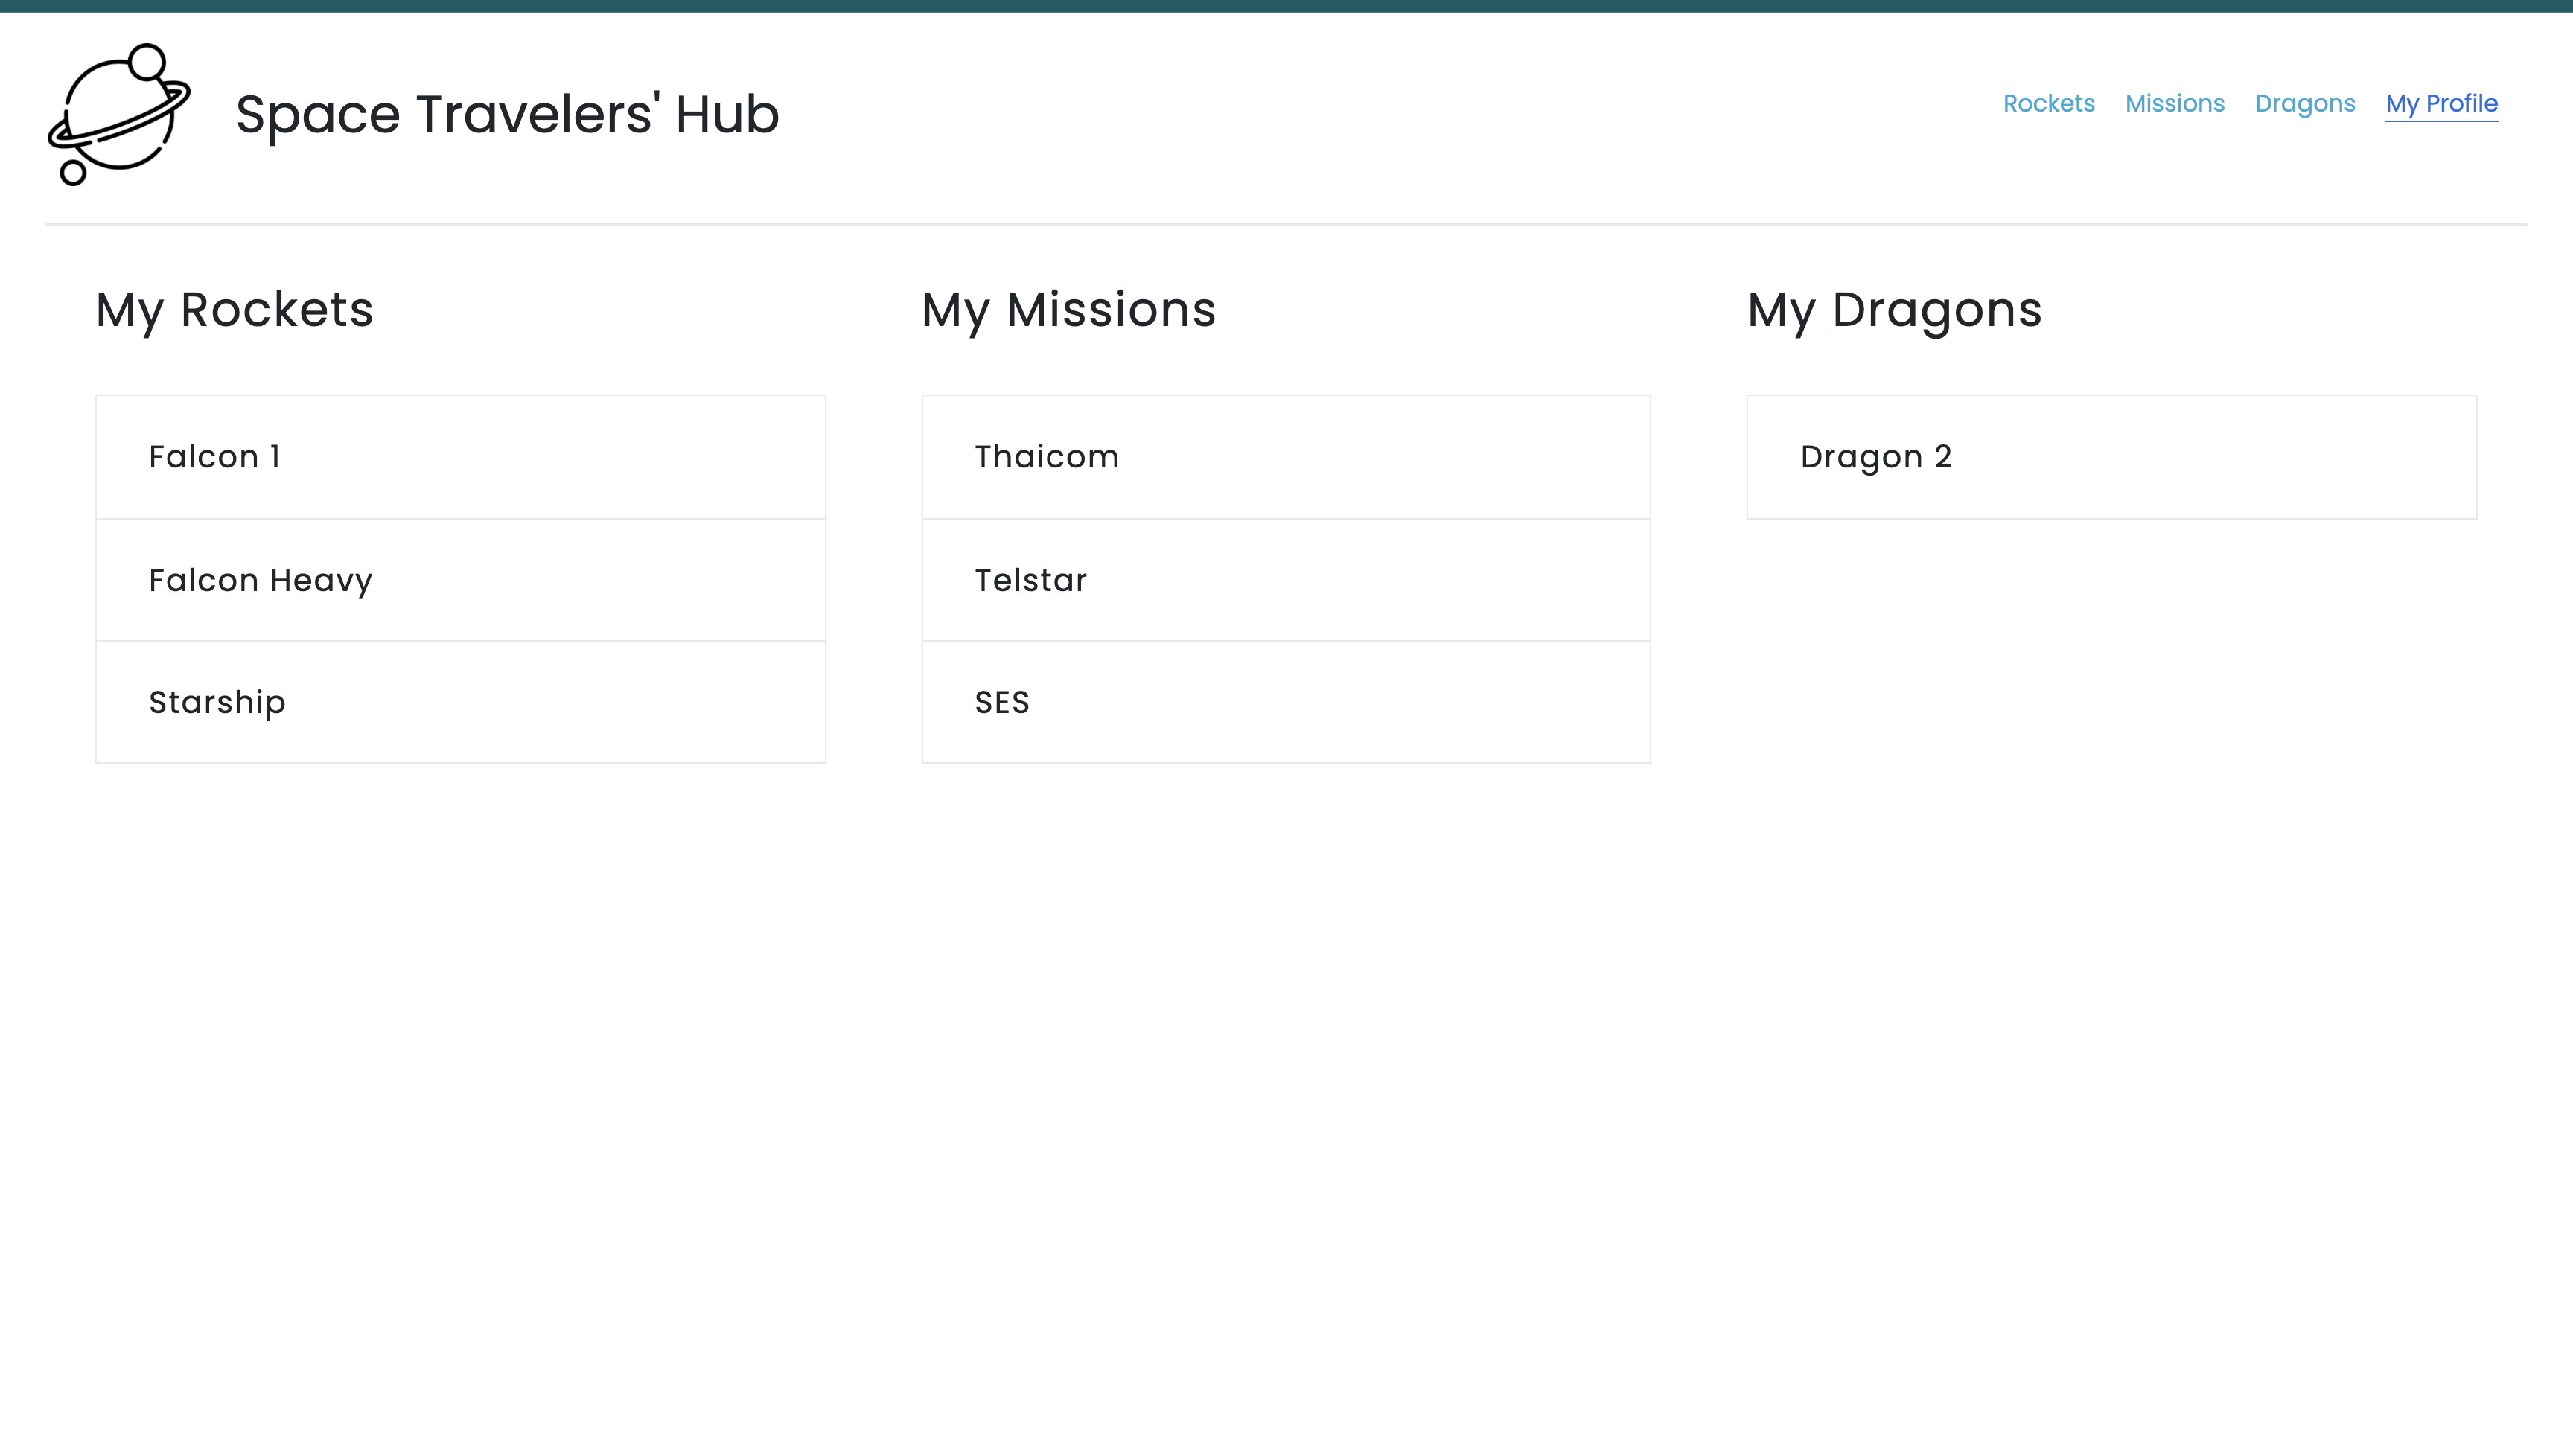Select the My Profile tab
This screenshot has width=2573, height=1456.
(x=2441, y=104)
